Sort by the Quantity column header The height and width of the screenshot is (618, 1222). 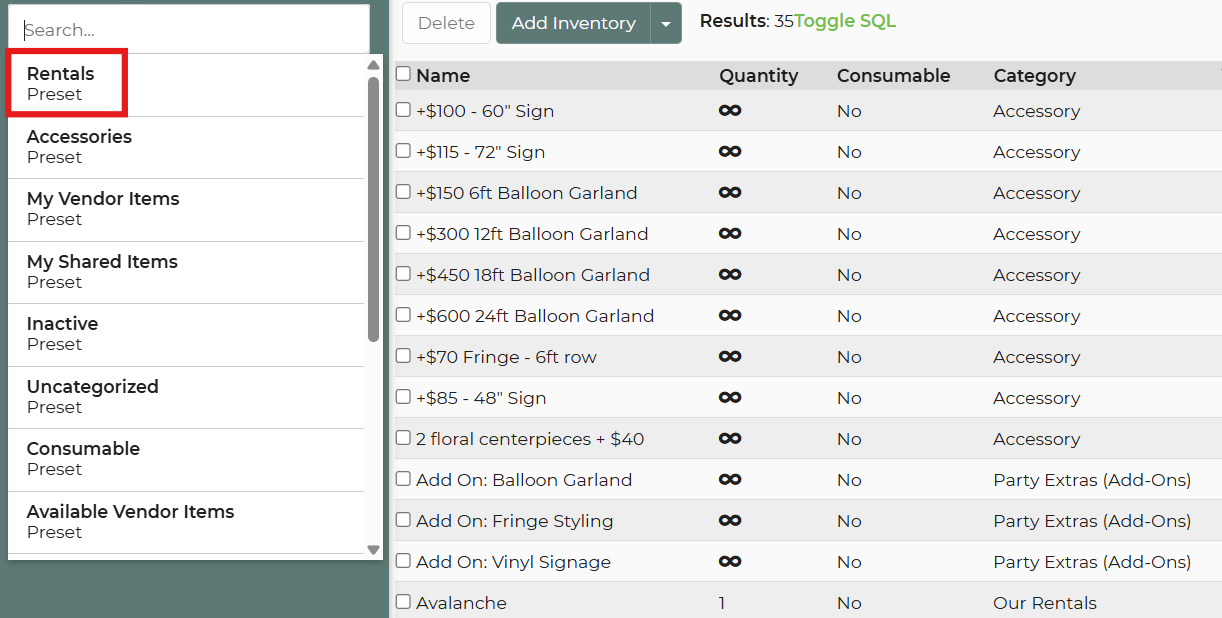click(758, 75)
